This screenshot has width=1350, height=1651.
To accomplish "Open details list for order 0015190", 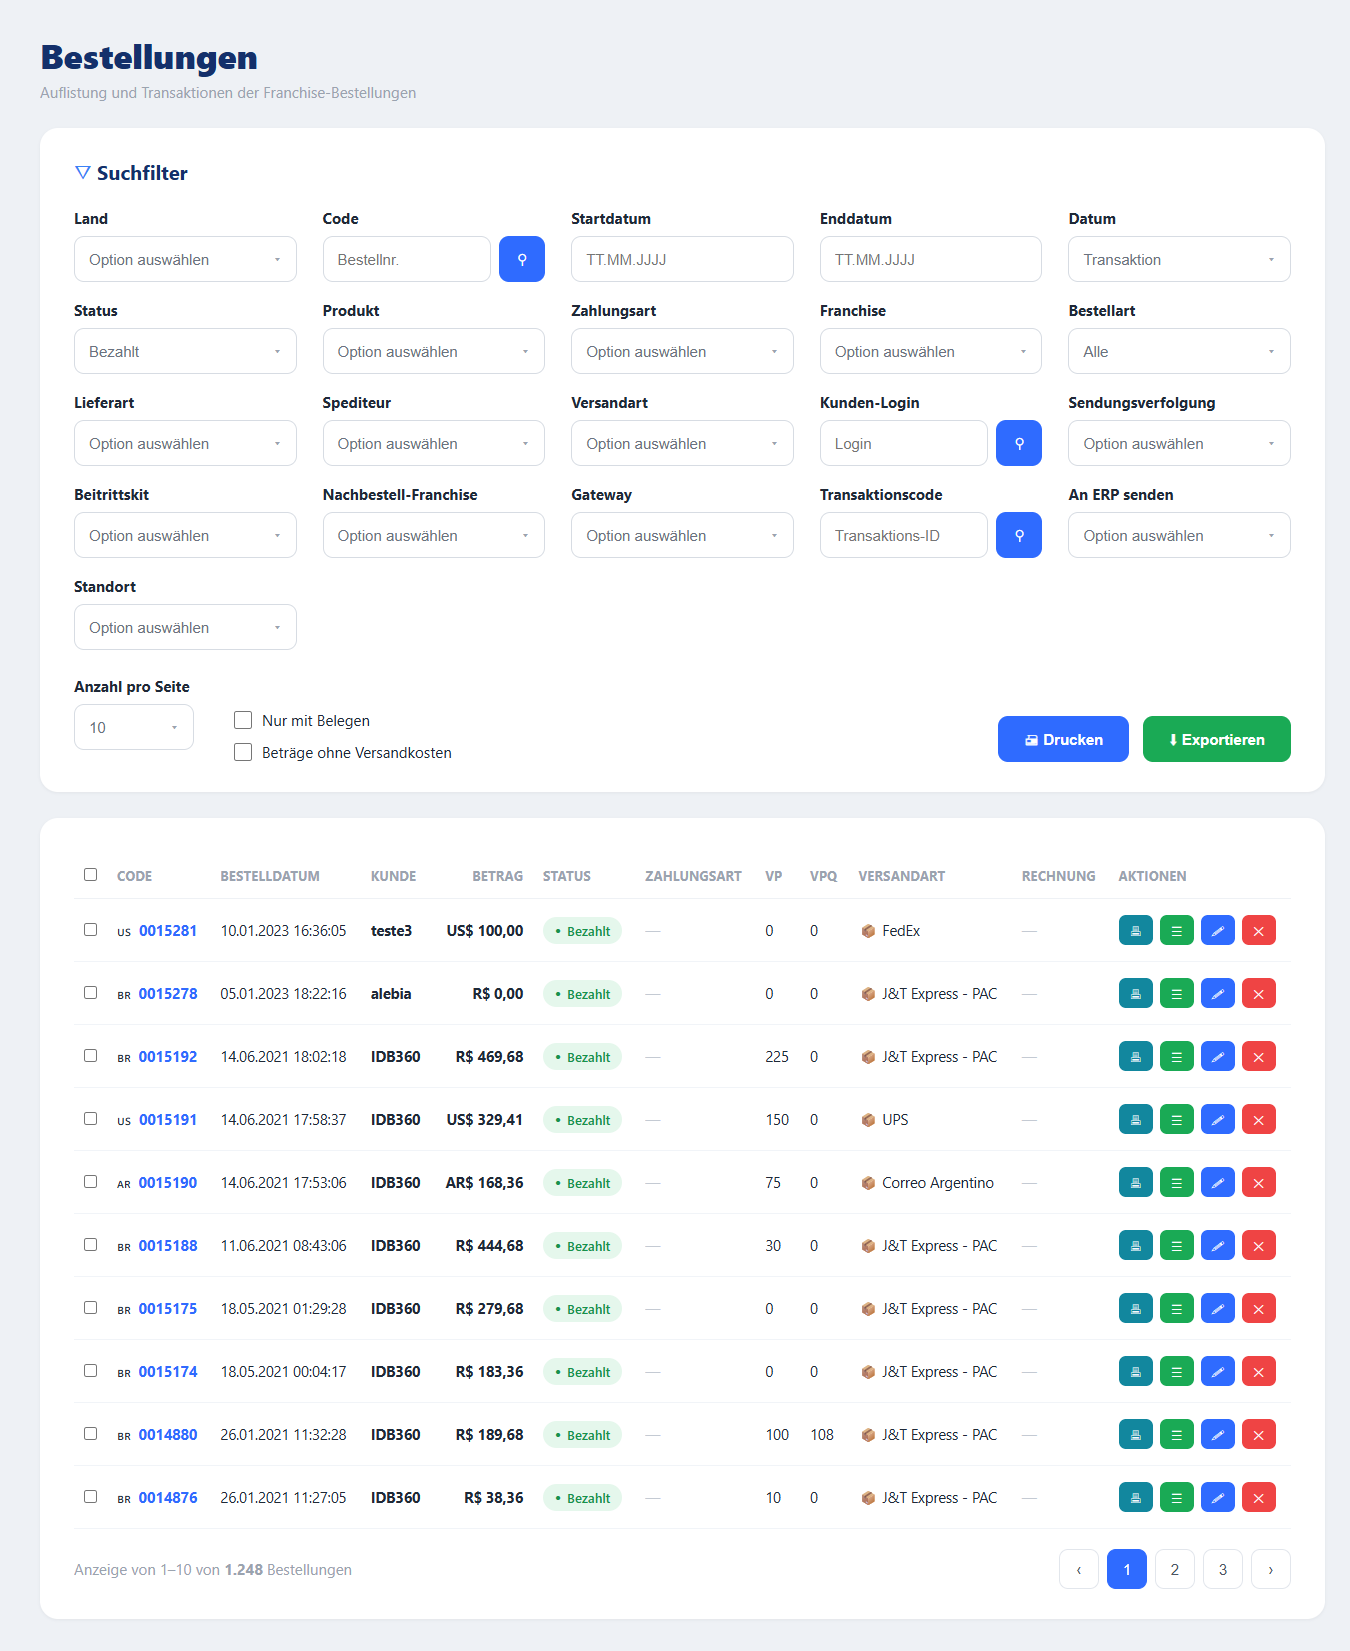I will click(1177, 1183).
